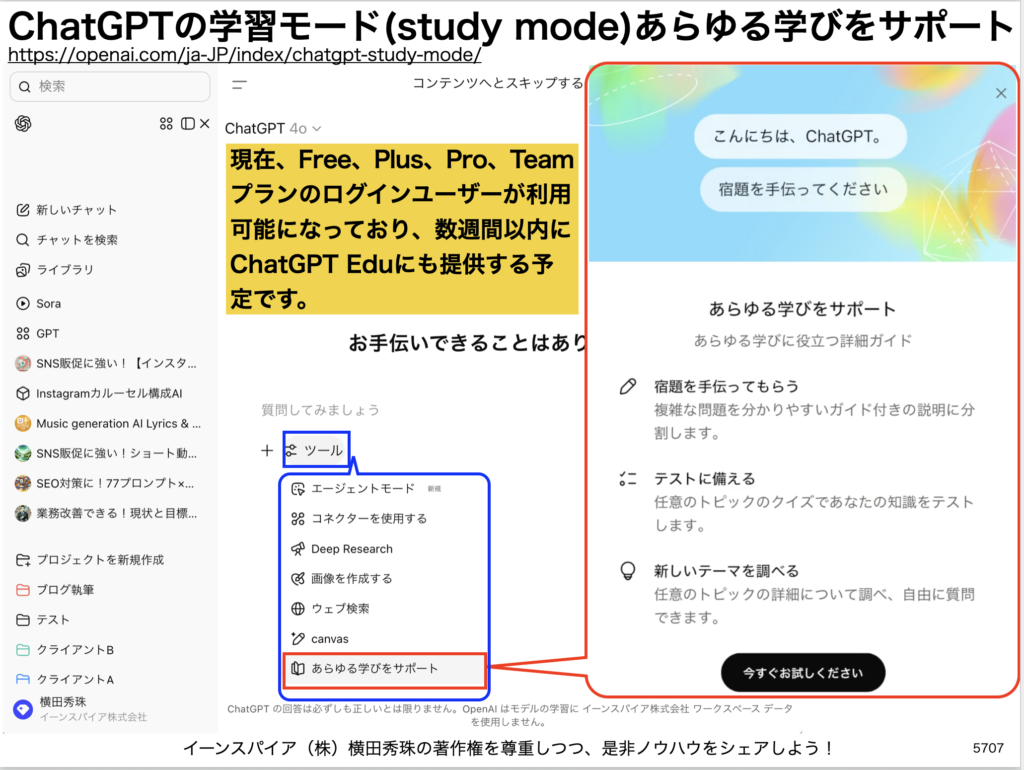1024x770 pixels.
Task: Start a new chat via 新しいチャット
Action: [x=66, y=210]
